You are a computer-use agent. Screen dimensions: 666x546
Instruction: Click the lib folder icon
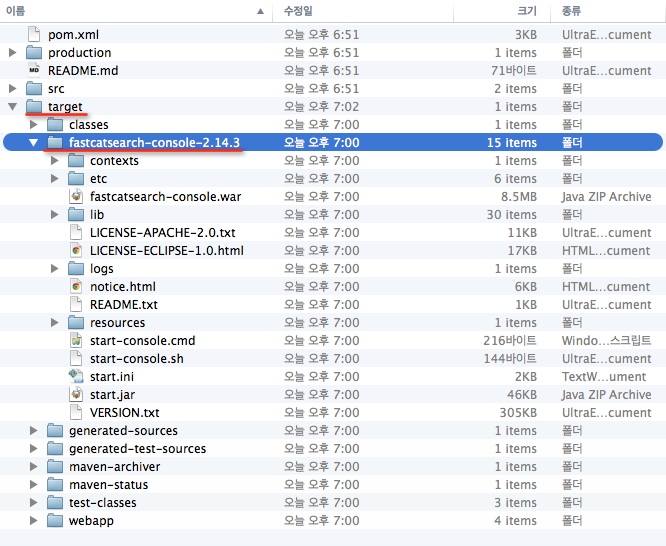(x=76, y=214)
